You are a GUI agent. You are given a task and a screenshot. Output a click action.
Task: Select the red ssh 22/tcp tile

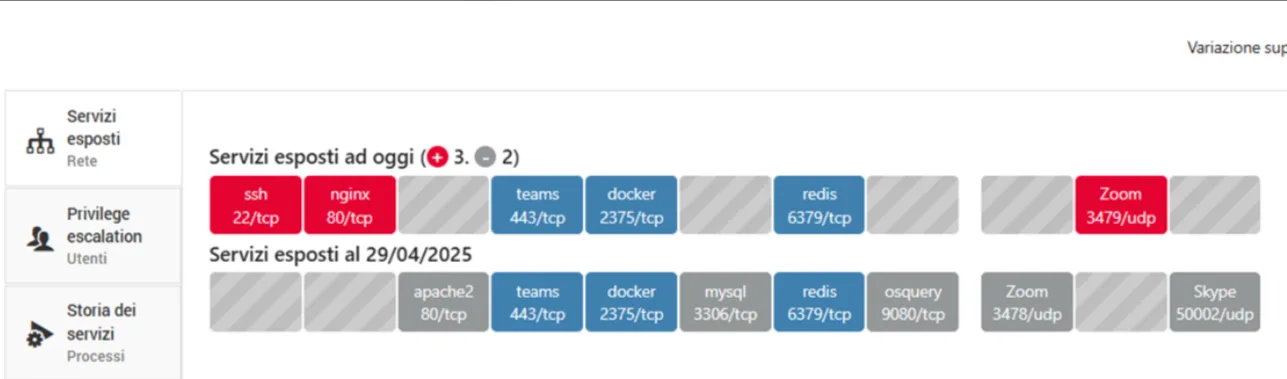pyautogui.click(x=256, y=205)
